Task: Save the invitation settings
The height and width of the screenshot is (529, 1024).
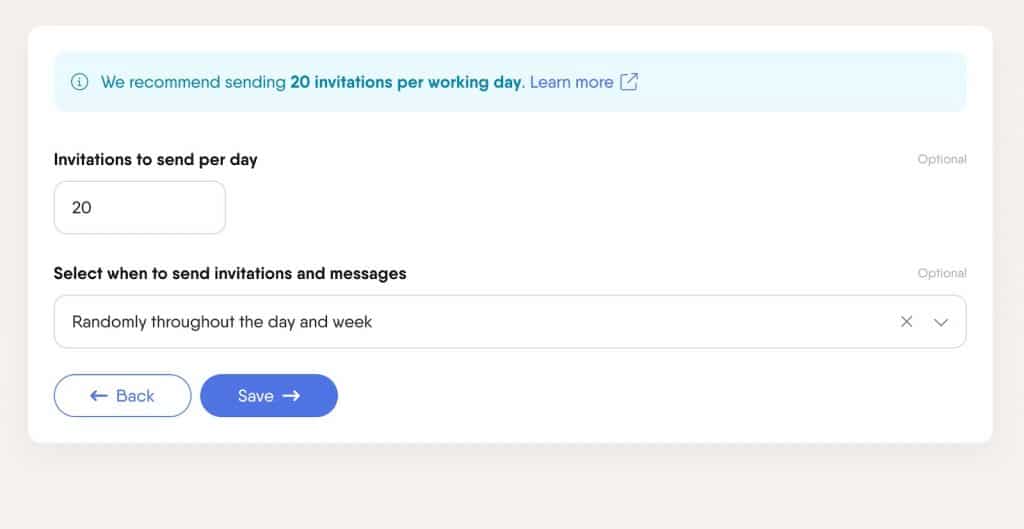Action: coord(269,396)
